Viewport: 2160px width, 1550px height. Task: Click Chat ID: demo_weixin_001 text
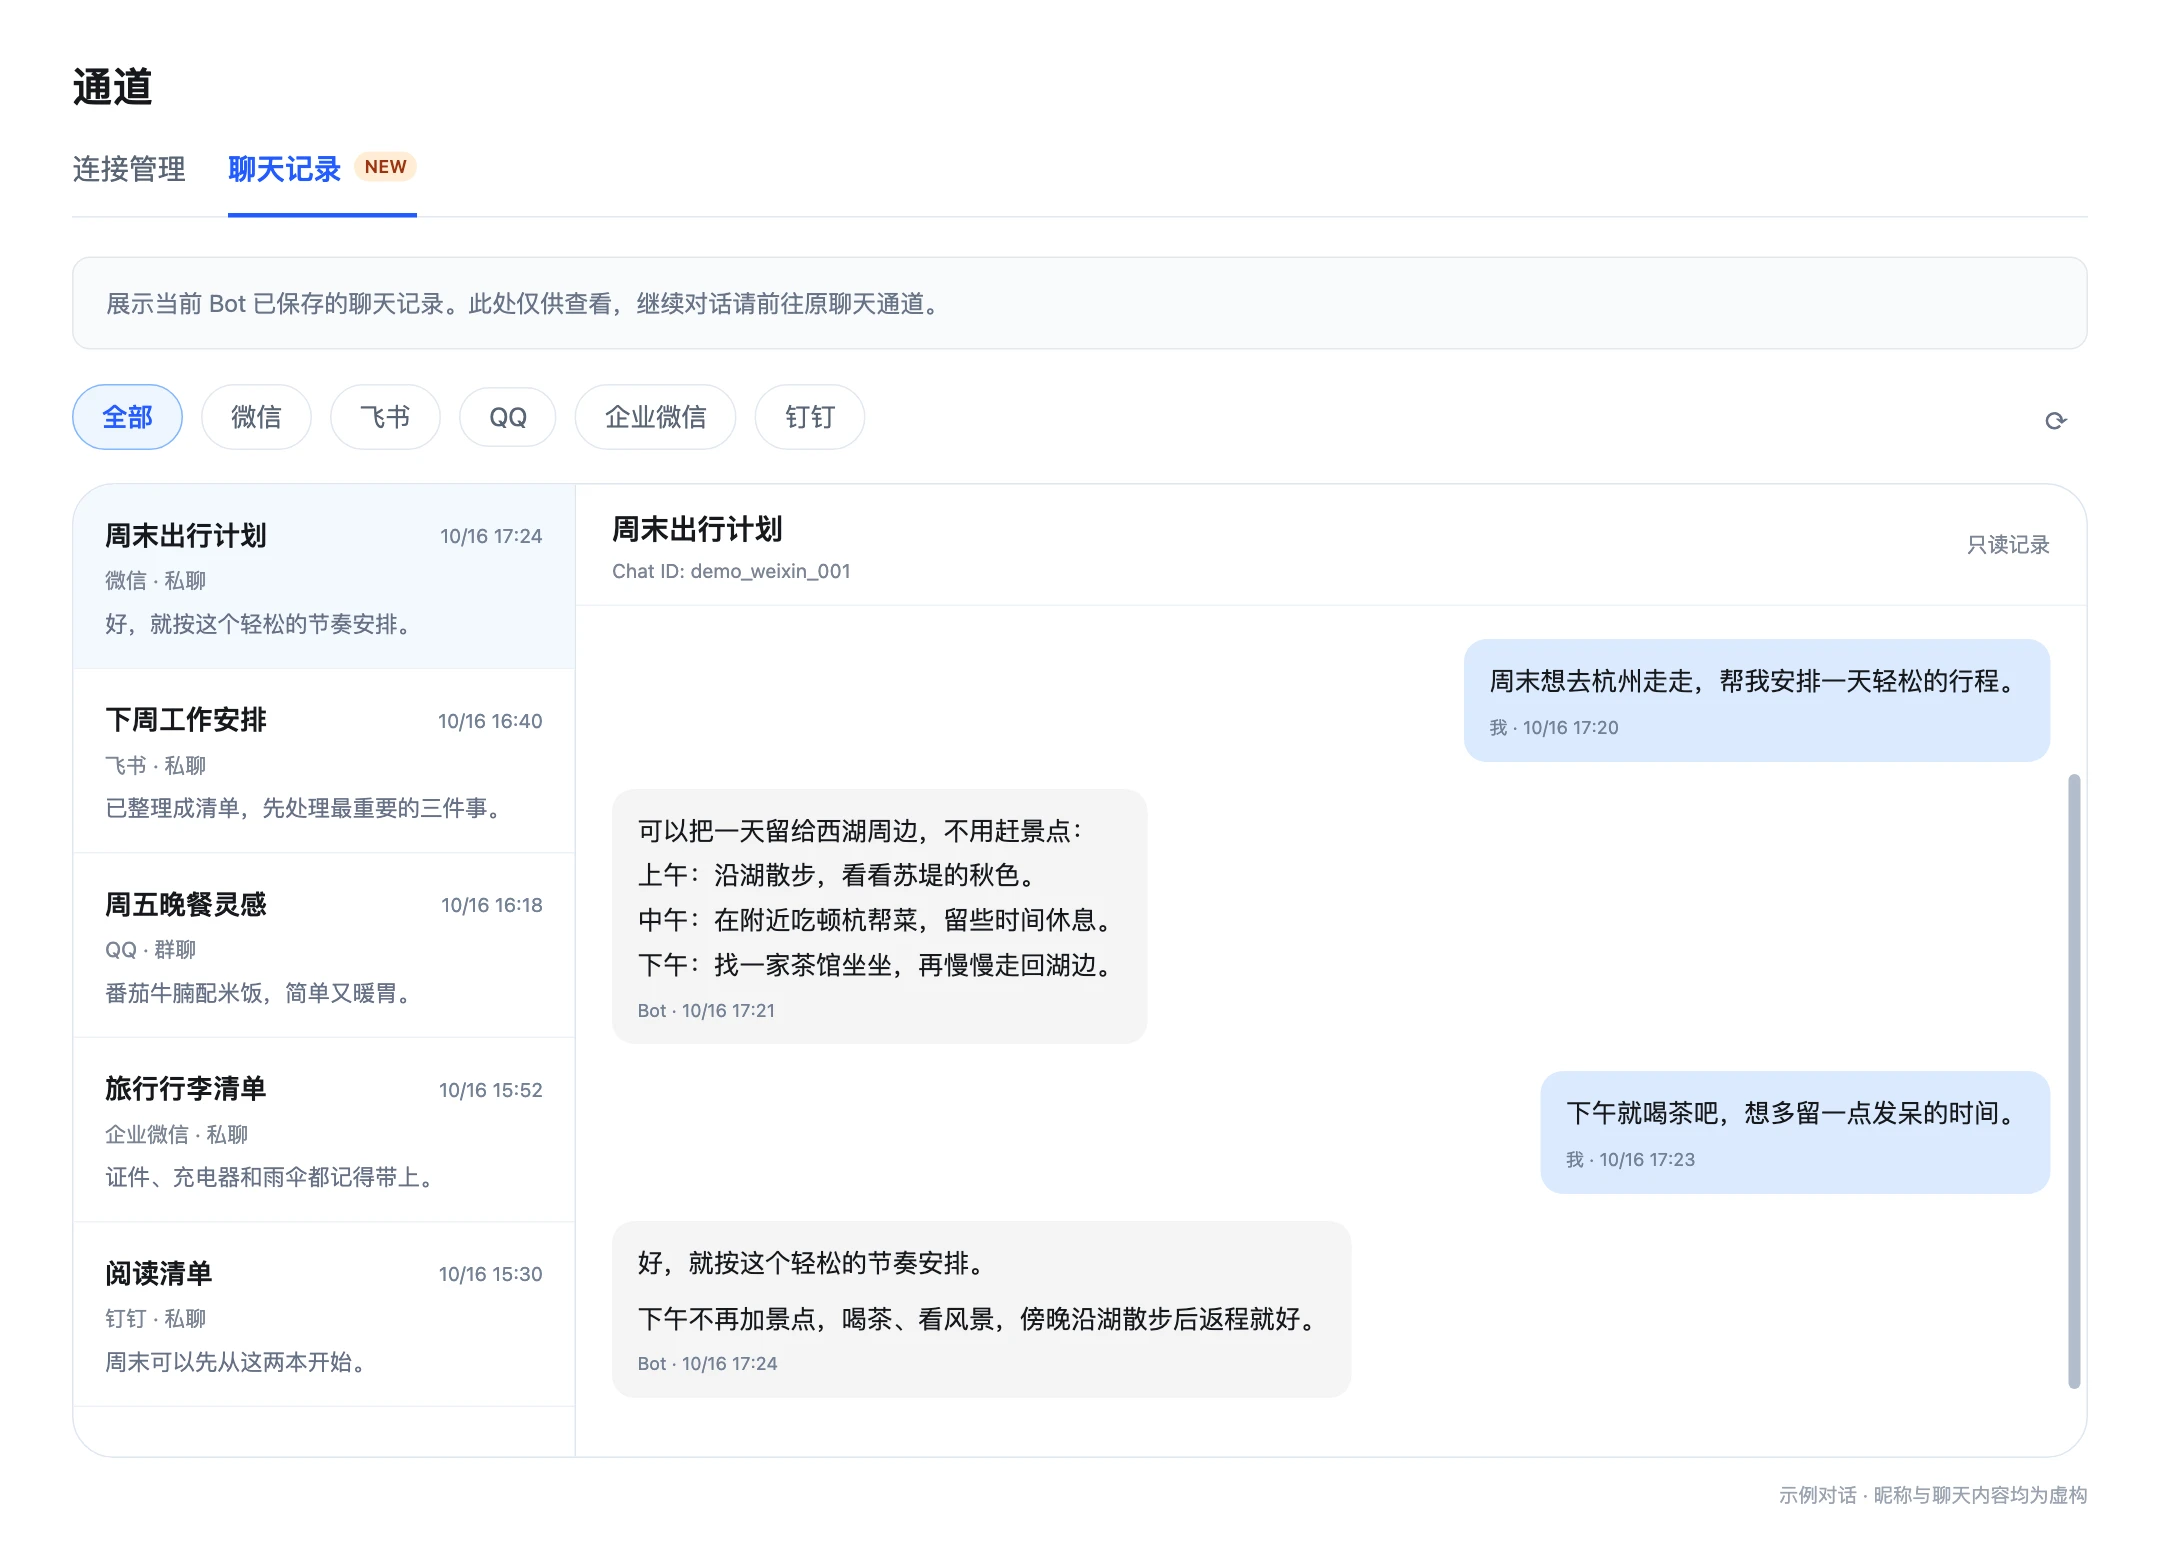tap(731, 571)
